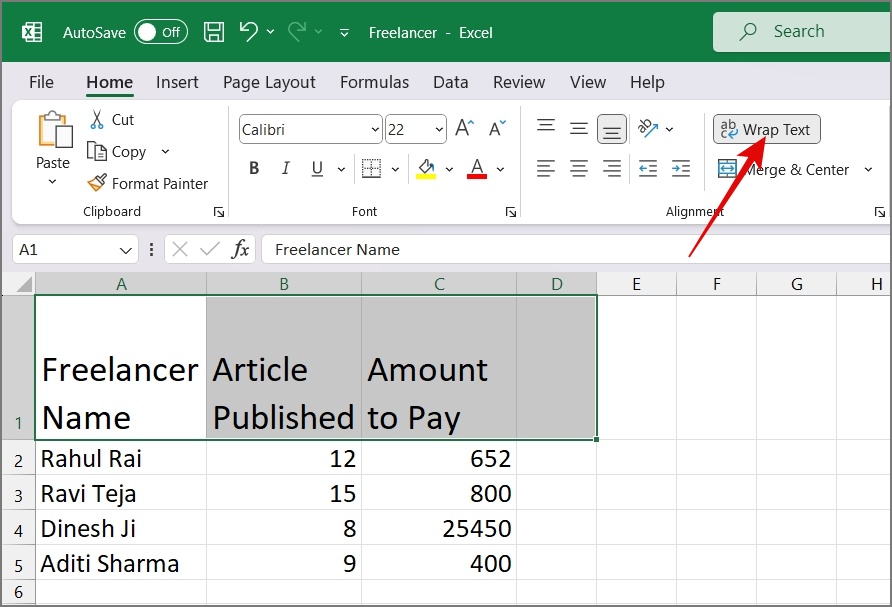Decrease font size with the smaller A

coord(497,128)
